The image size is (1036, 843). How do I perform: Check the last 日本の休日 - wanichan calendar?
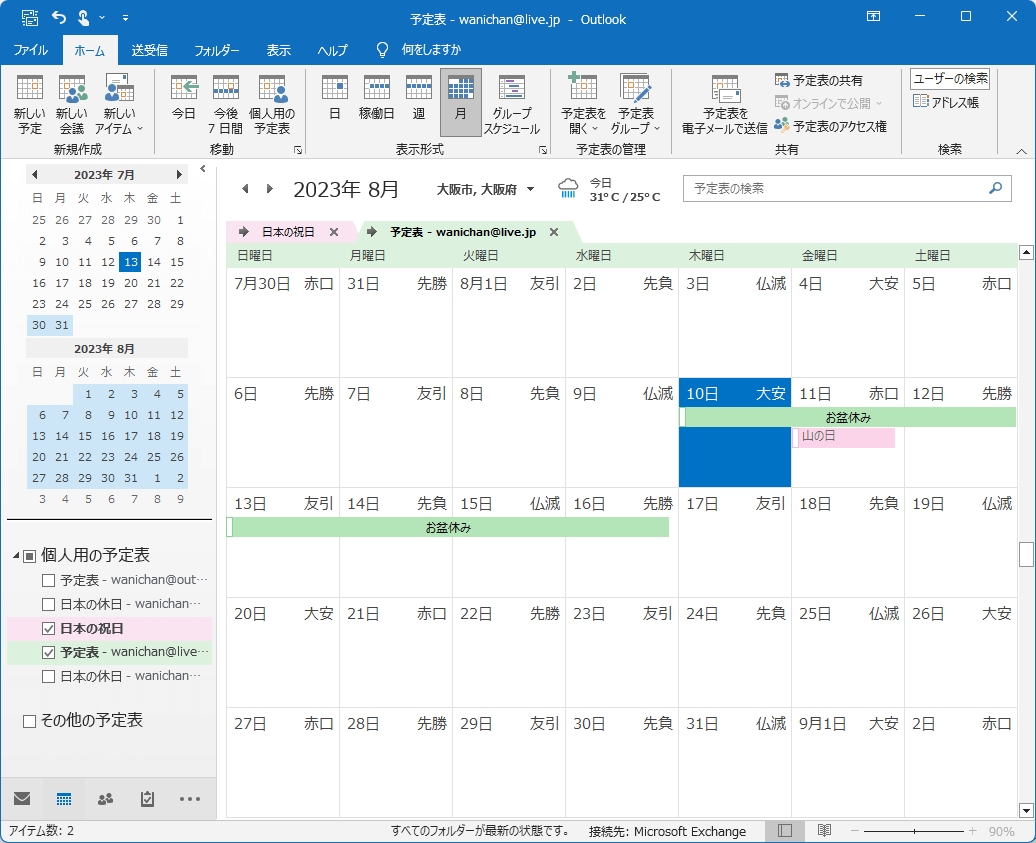48,677
